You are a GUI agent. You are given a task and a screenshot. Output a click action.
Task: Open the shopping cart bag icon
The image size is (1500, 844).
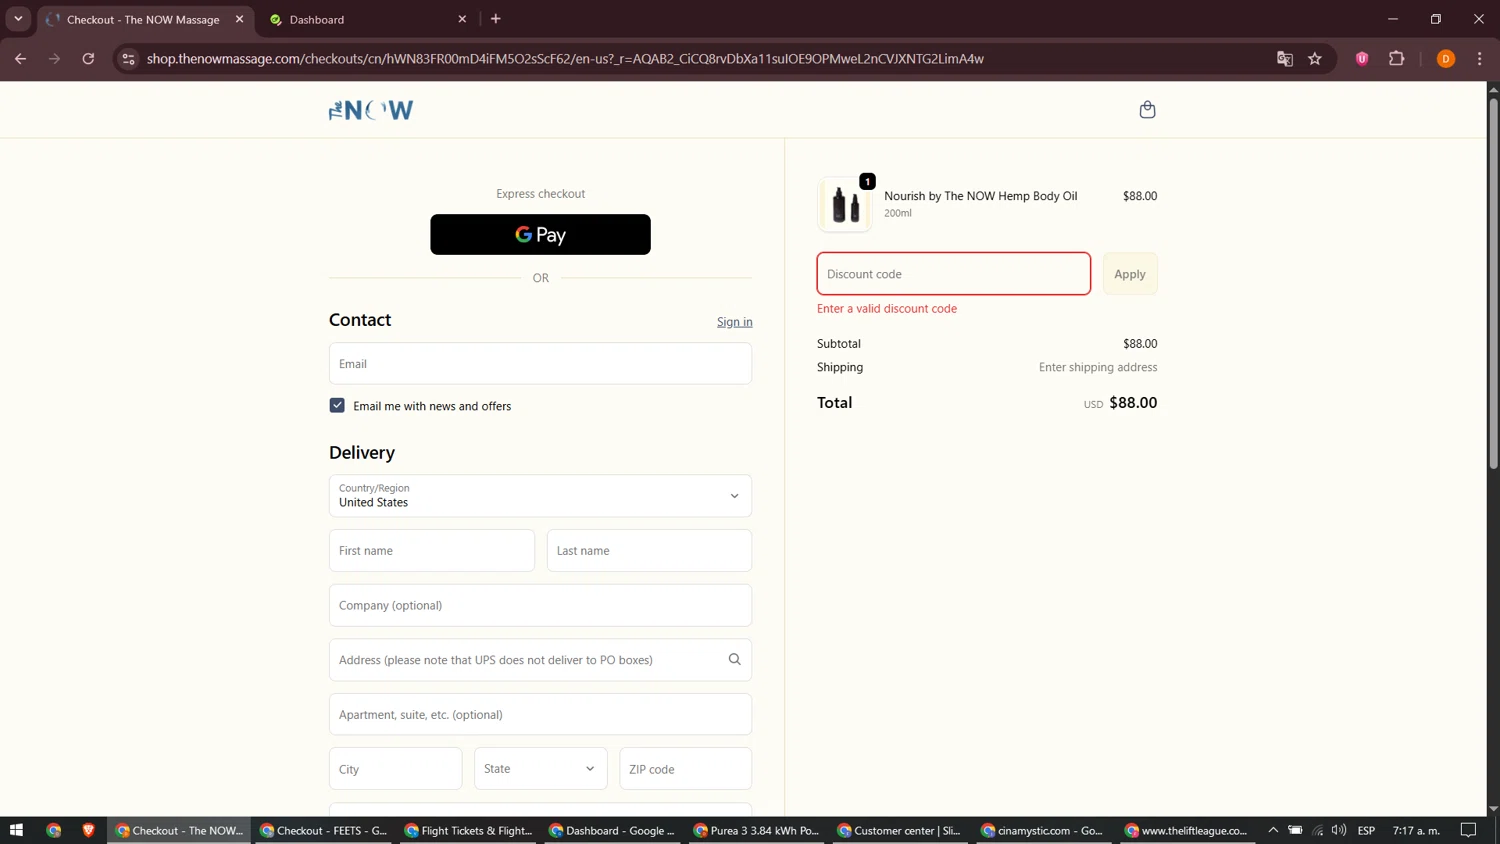coord(1147,110)
